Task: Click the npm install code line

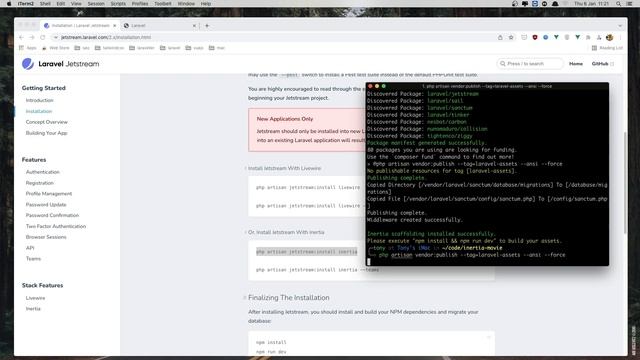Action: (x=271, y=342)
